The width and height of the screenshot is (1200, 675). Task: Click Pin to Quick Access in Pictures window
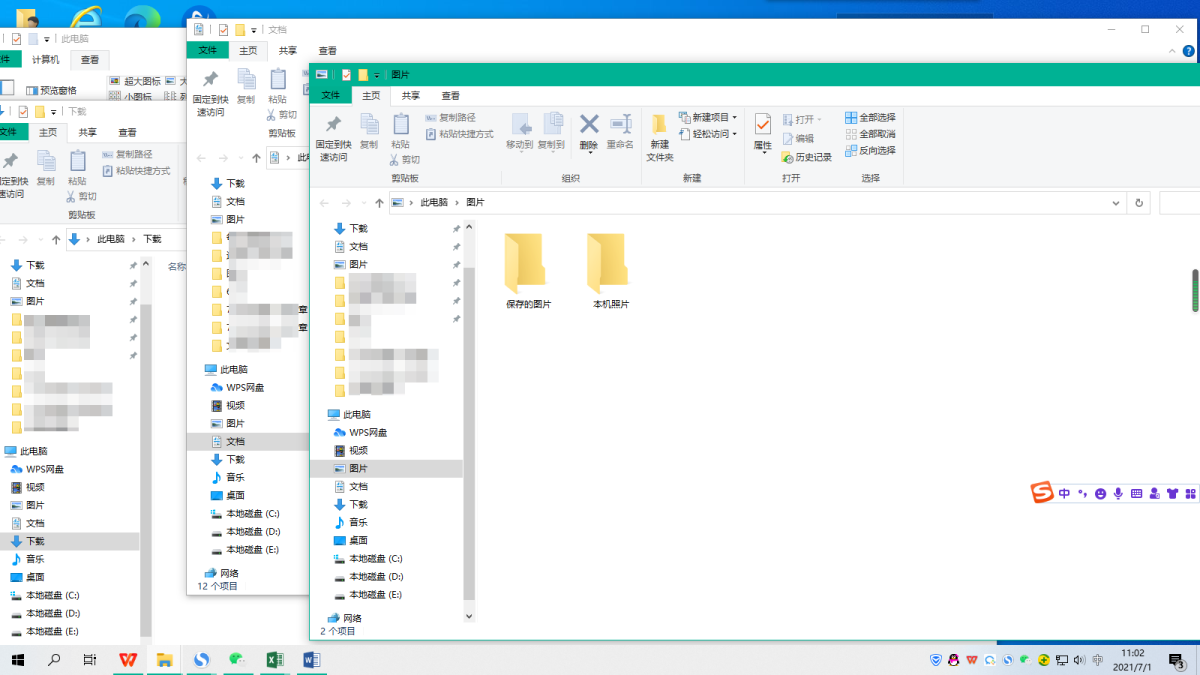(333, 137)
